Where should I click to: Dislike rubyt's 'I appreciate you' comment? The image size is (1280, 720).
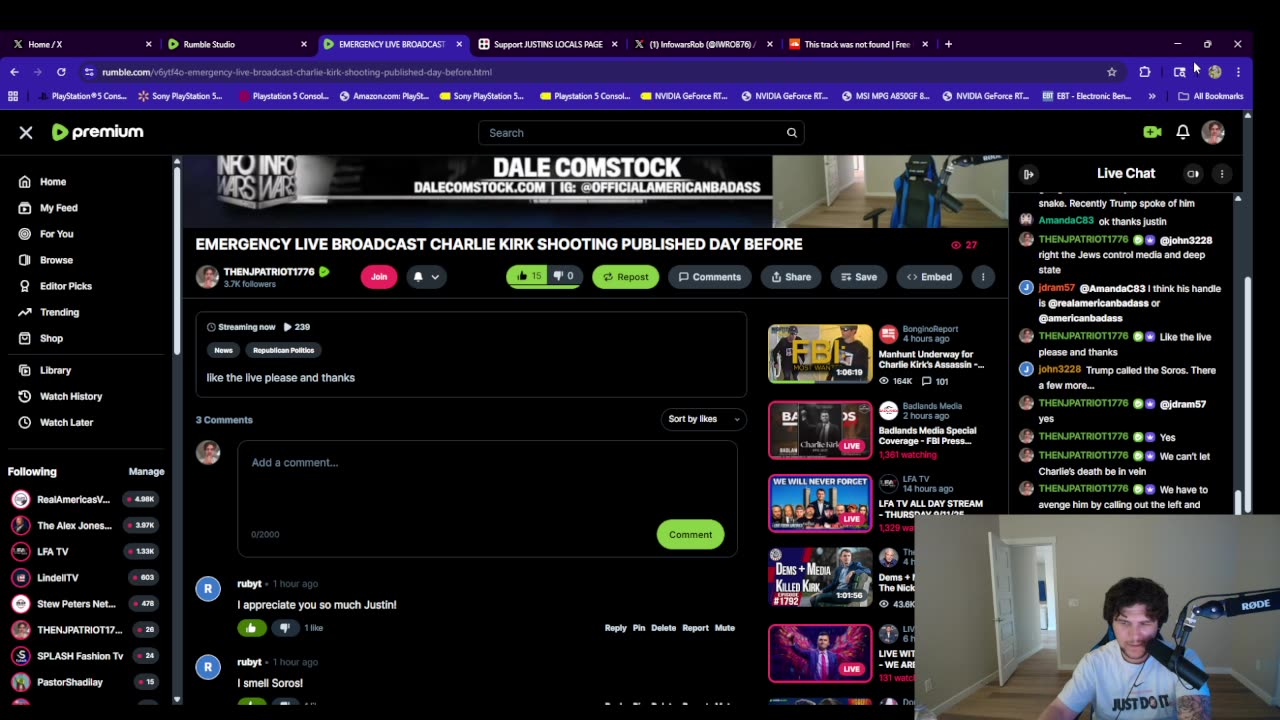285,628
